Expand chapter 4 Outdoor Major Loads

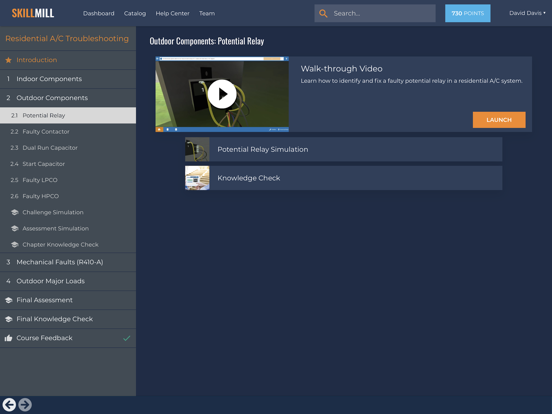pyautogui.click(x=68, y=281)
